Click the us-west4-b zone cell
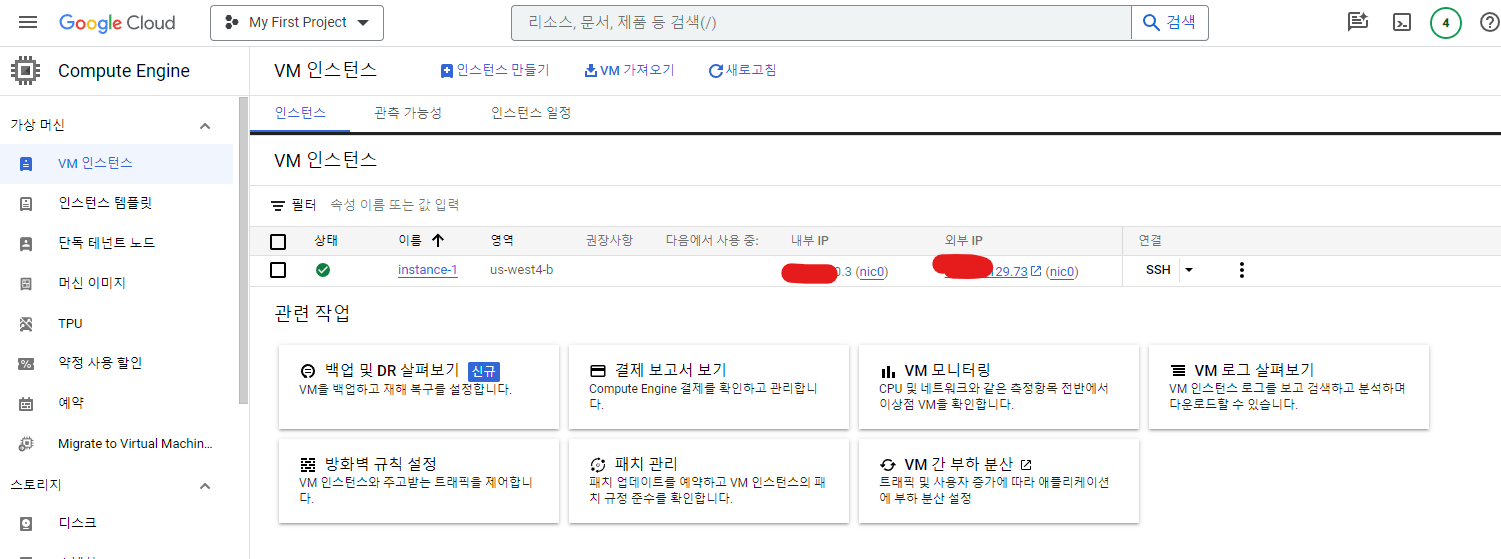The height and width of the screenshot is (559, 1501). pyautogui.click(x=521, y=270)
